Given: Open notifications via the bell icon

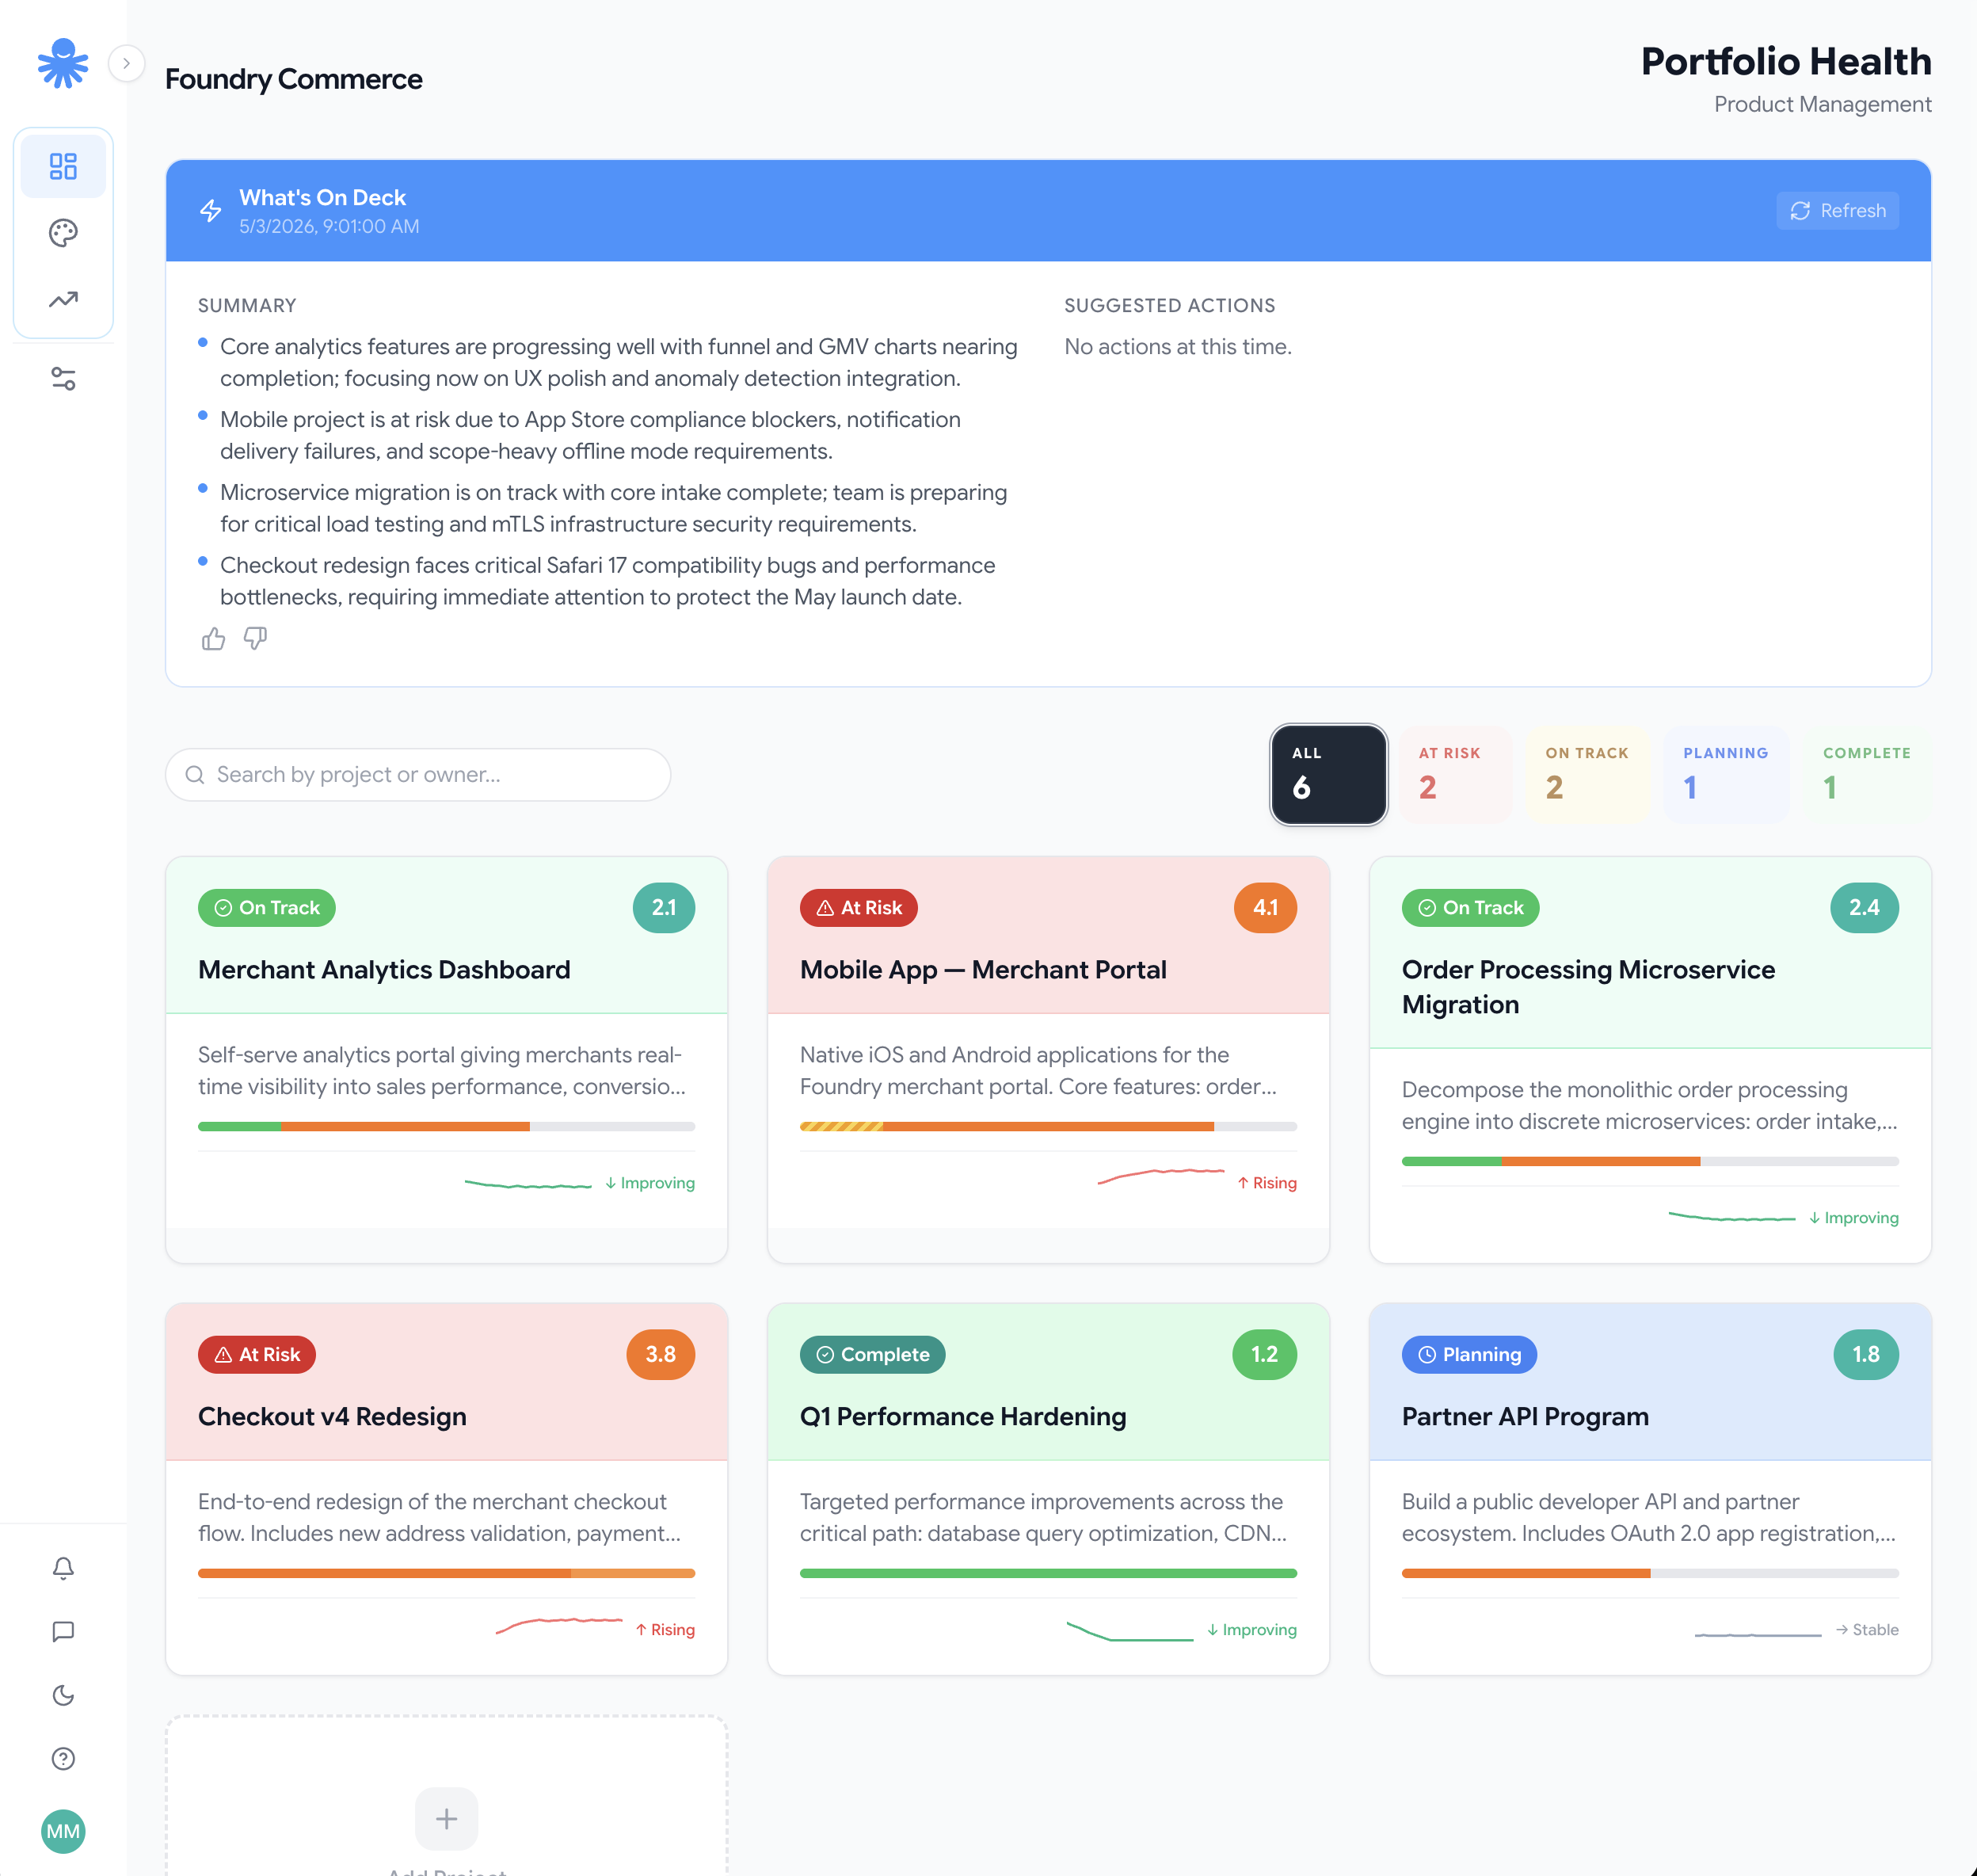Looking at the screenshot, I should [x=63, y=1568].
